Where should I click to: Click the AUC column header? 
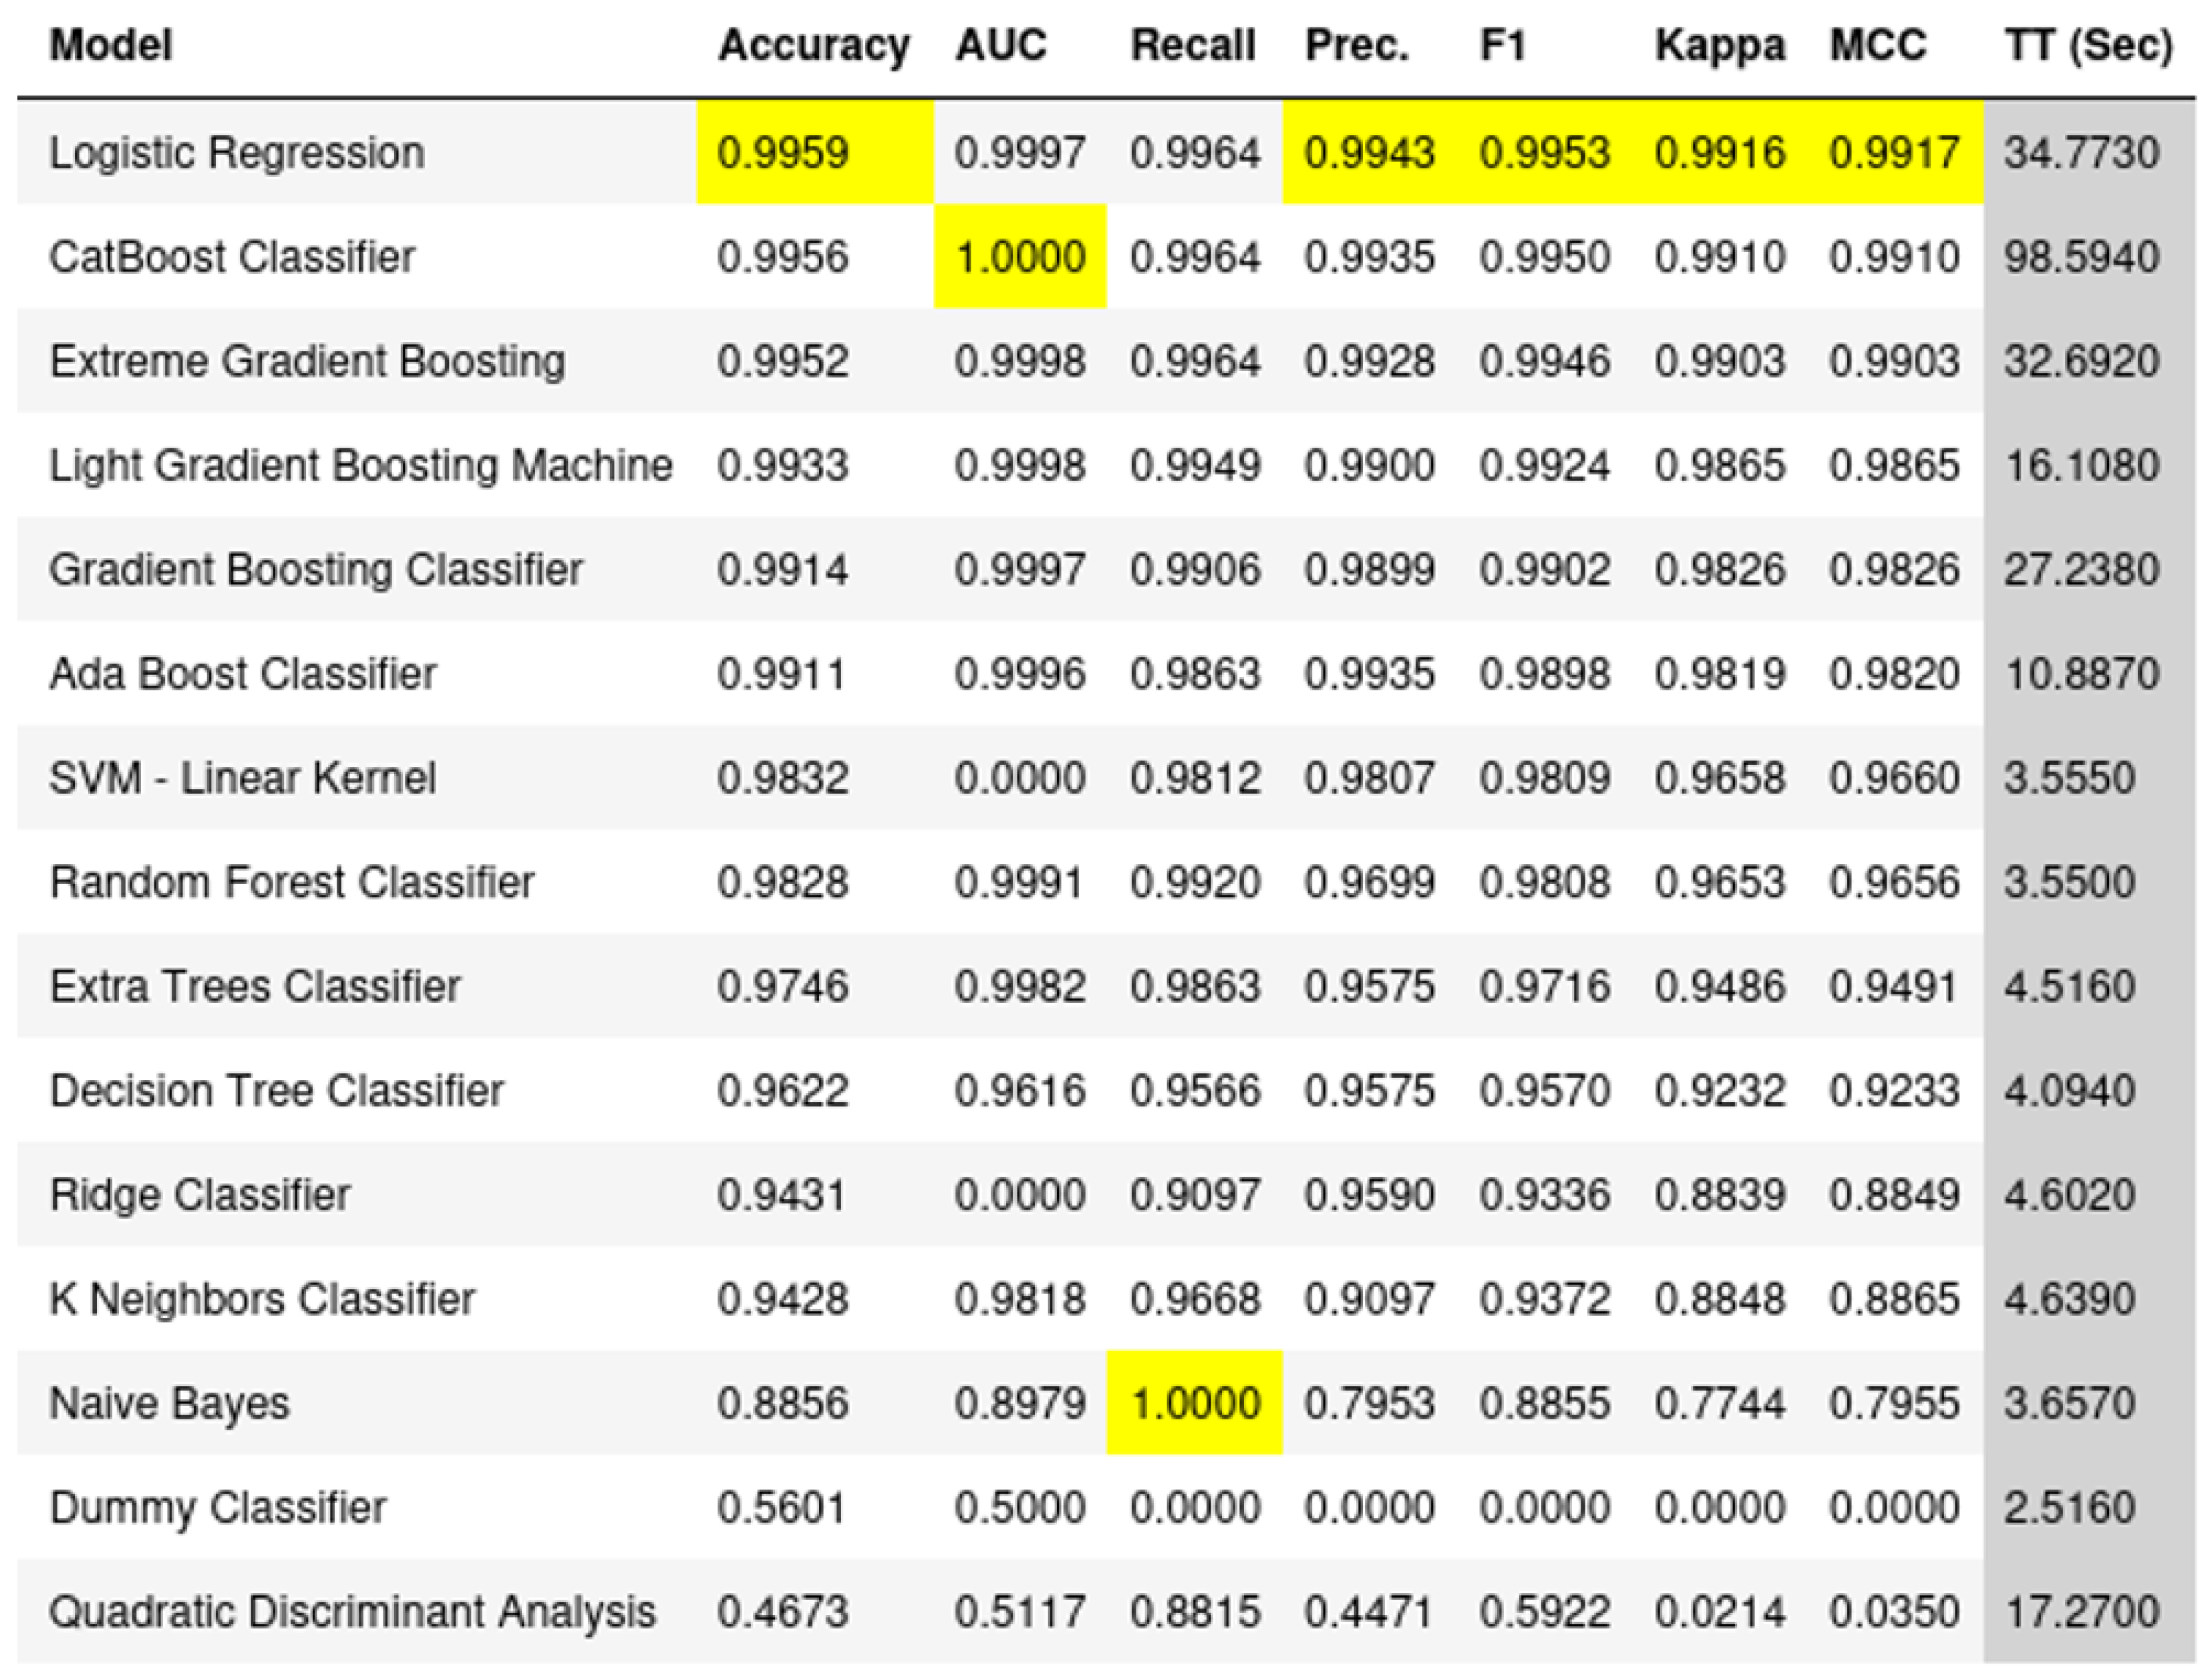pyautogui.click(x=1000, y=46)
